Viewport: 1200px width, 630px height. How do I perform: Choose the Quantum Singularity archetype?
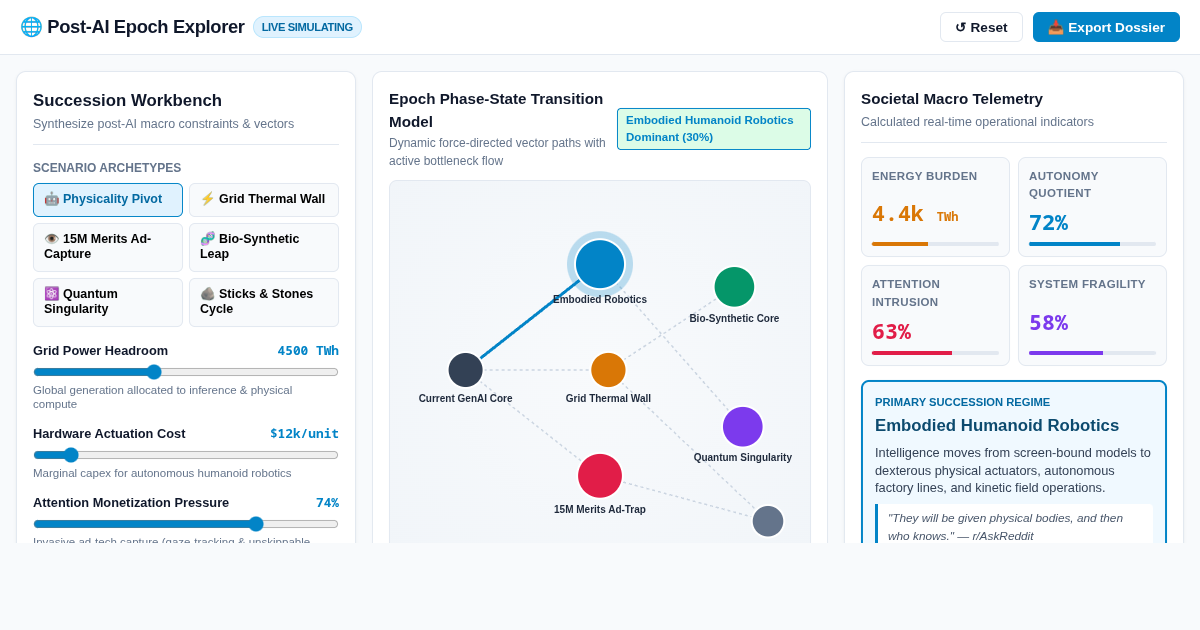(108, 302)
